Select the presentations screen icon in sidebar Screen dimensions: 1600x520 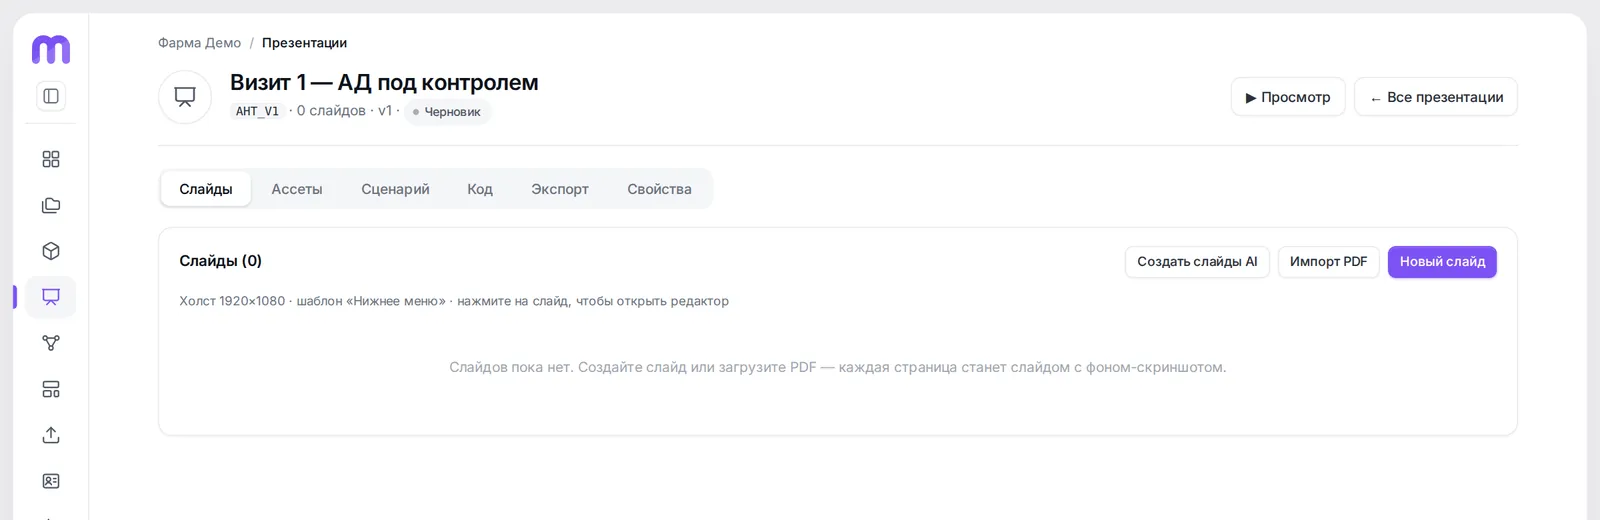pos(51,297)
